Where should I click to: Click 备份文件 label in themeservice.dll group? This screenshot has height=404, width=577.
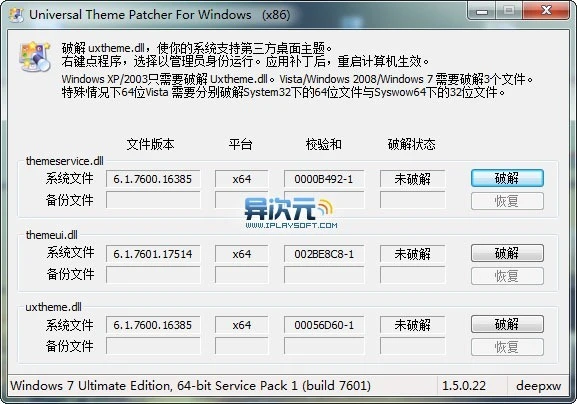(70, 200)
